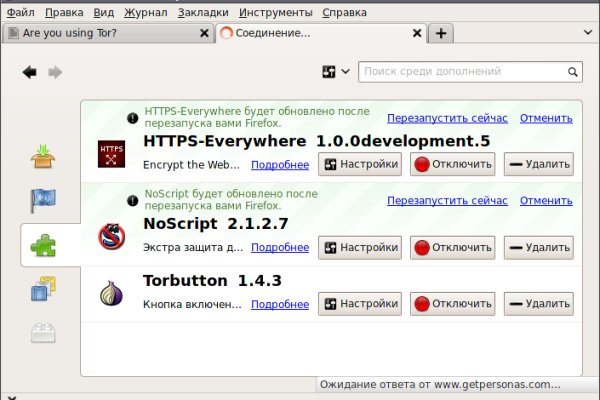
Task: Open the Get Add-ons sidebar category
Action: coord(43,155)
